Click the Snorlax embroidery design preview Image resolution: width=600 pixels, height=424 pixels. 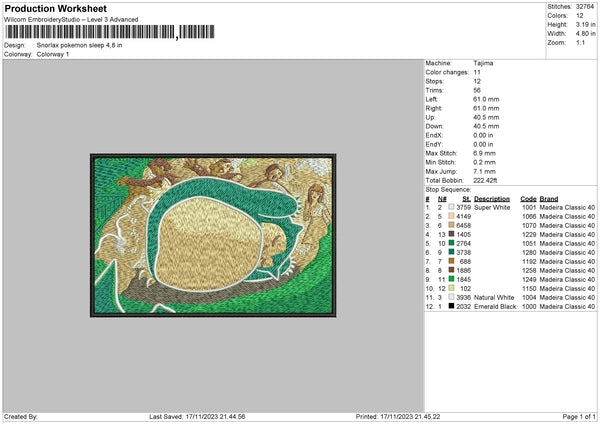pyautogui.click(x=213, y=235)
